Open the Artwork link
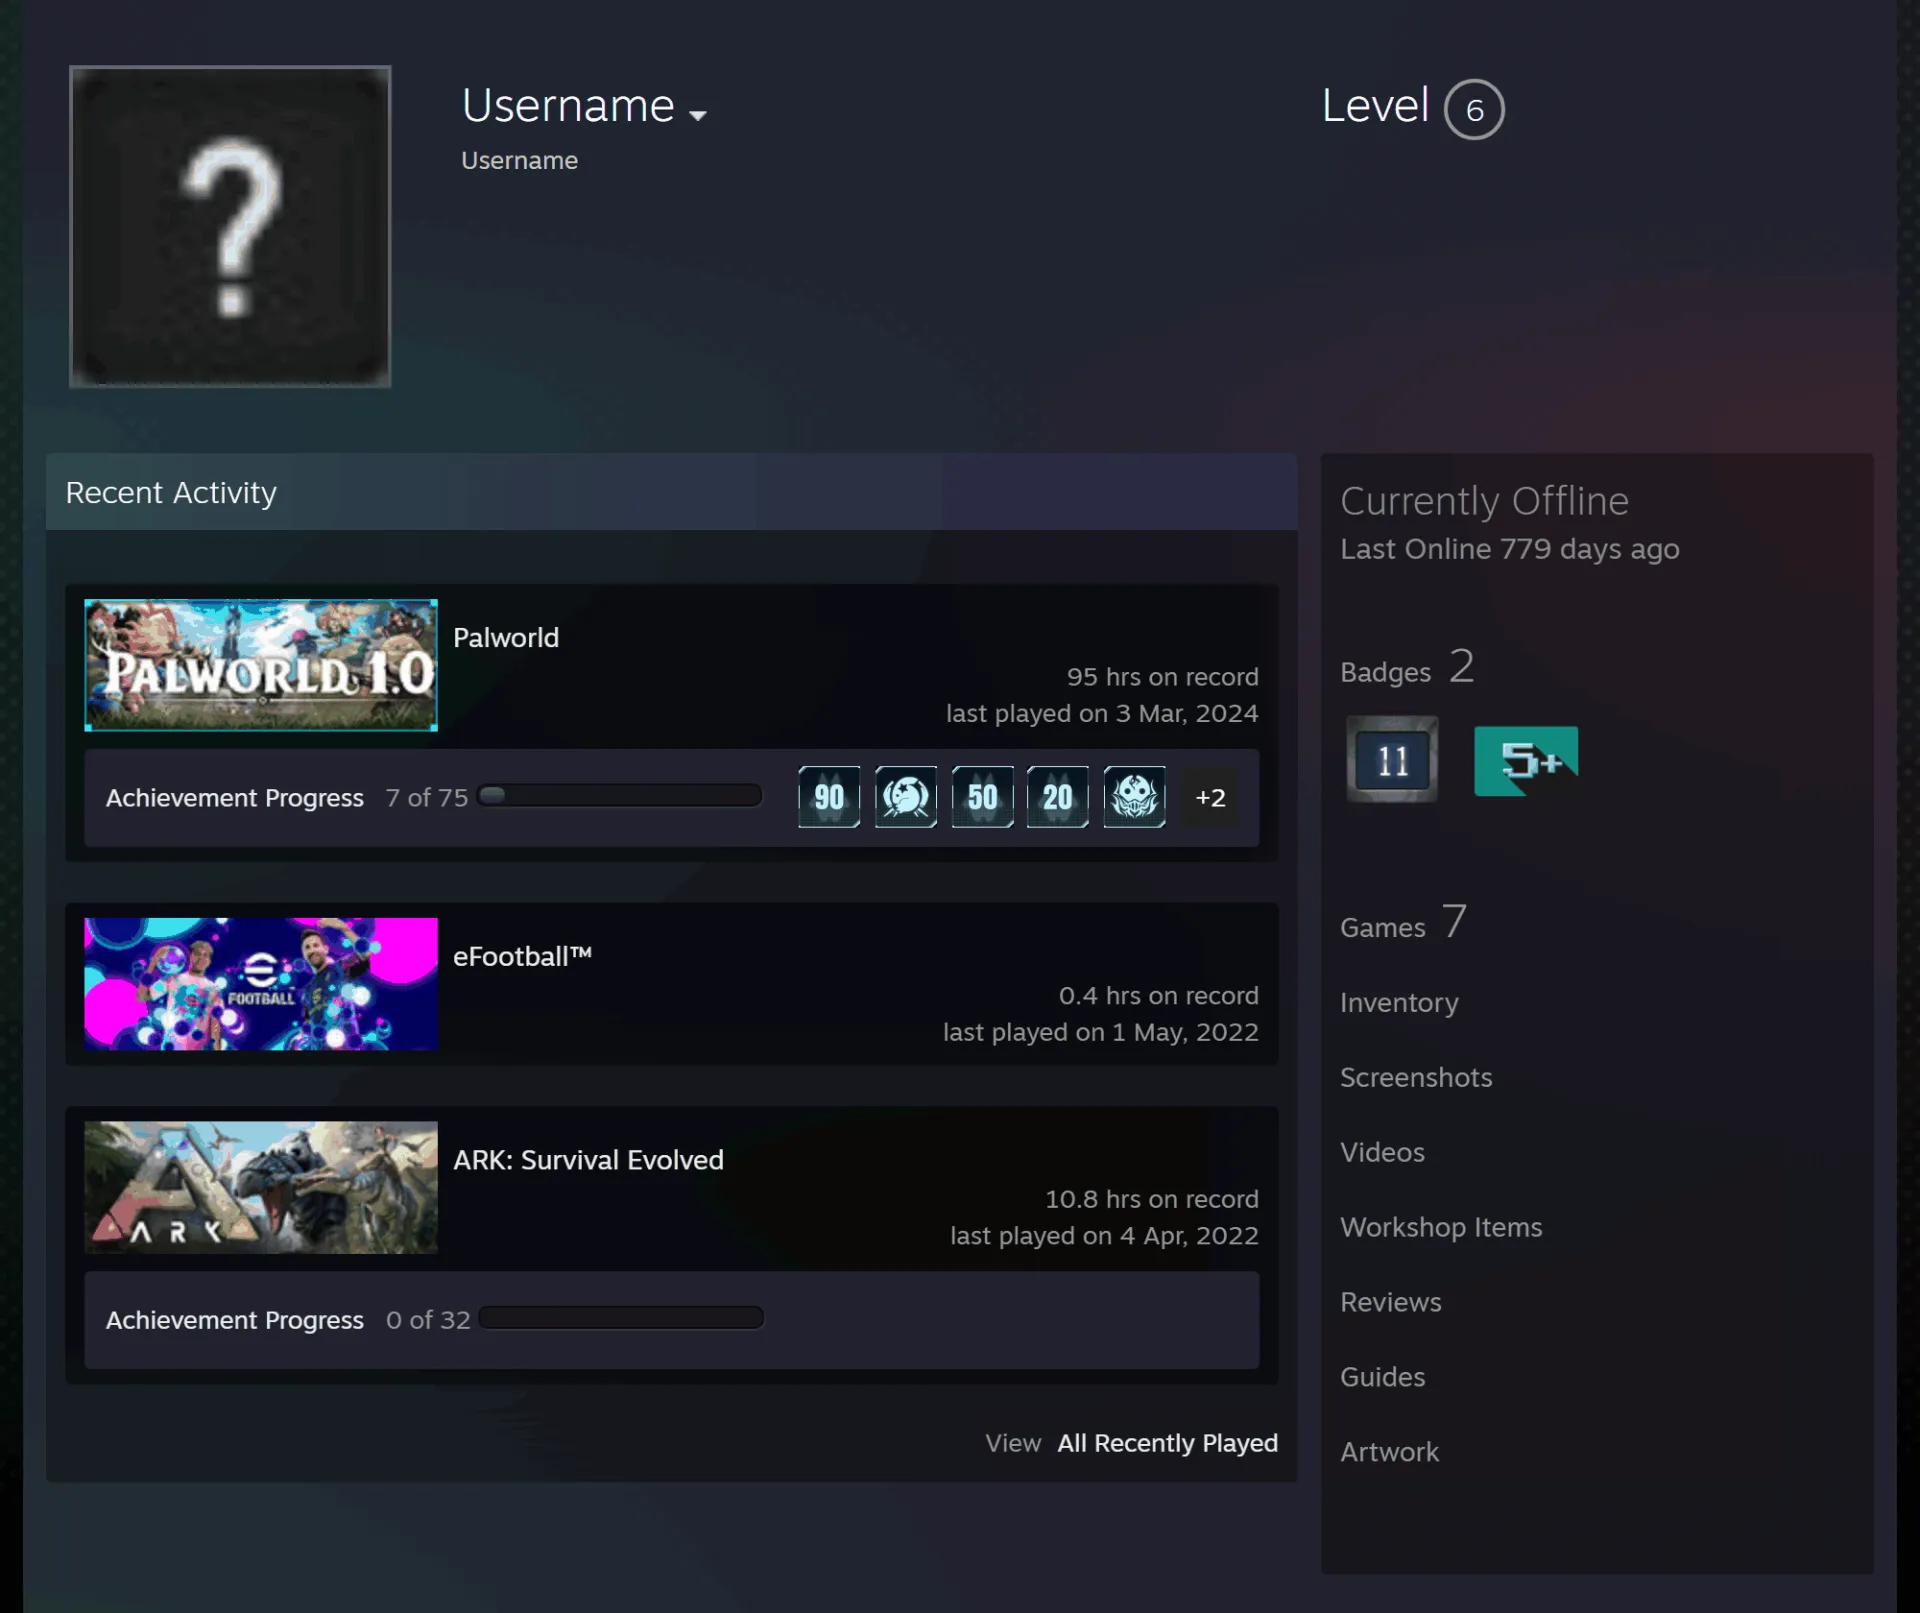Image resolution: width=1920 pixels, height=1613 pixels. pyautogui.click(x=1389, y=1452)
